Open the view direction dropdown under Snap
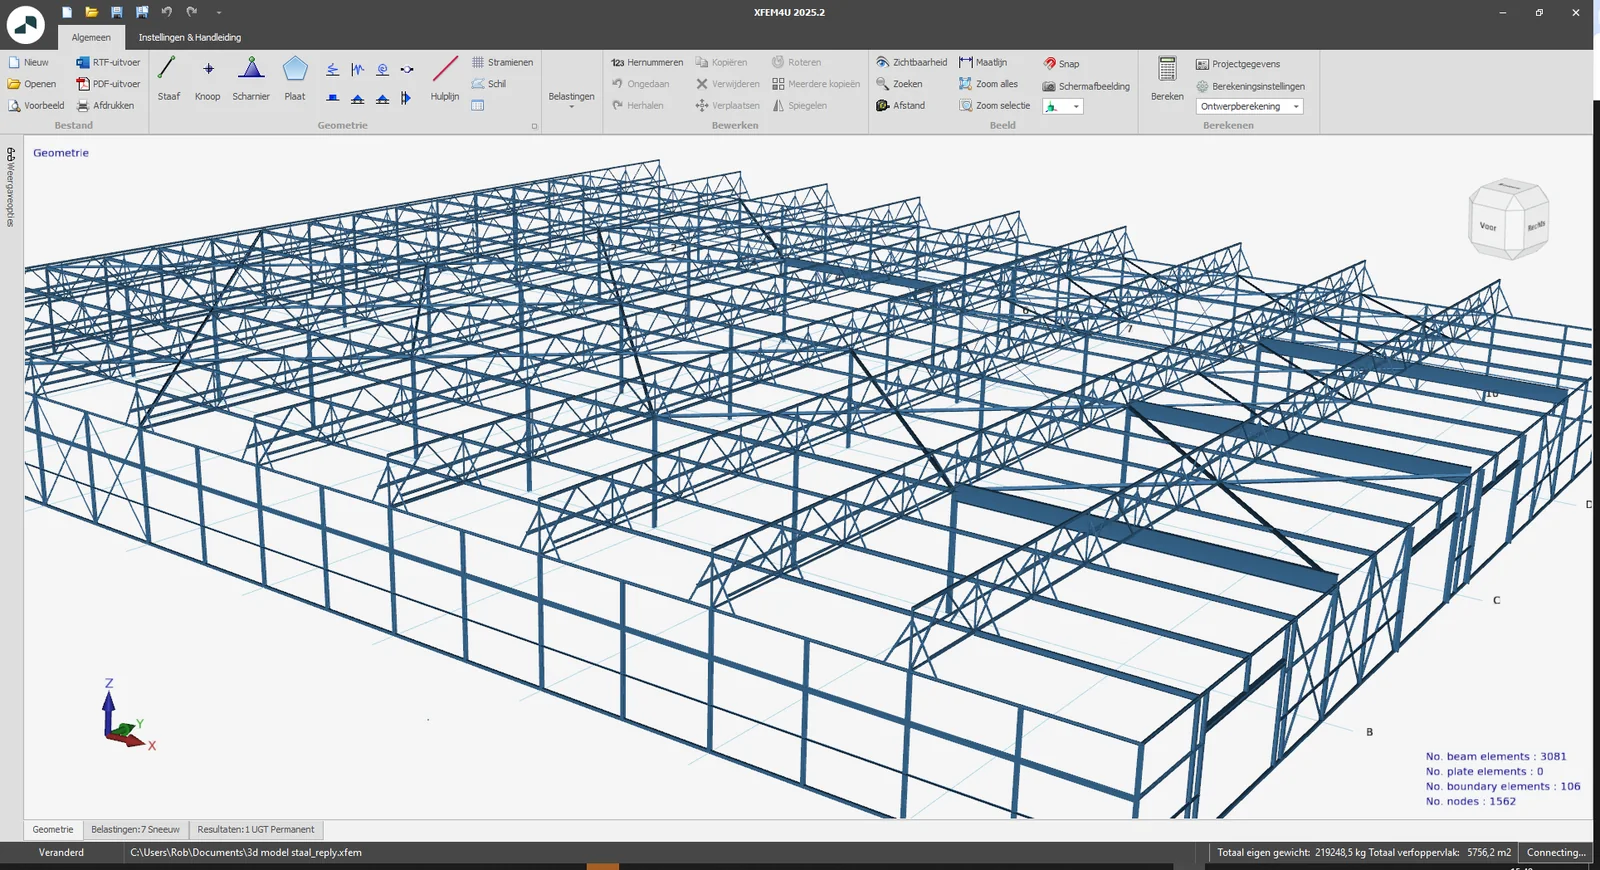Screen dimensions: 1600x870 click(x=1063, y=106)
